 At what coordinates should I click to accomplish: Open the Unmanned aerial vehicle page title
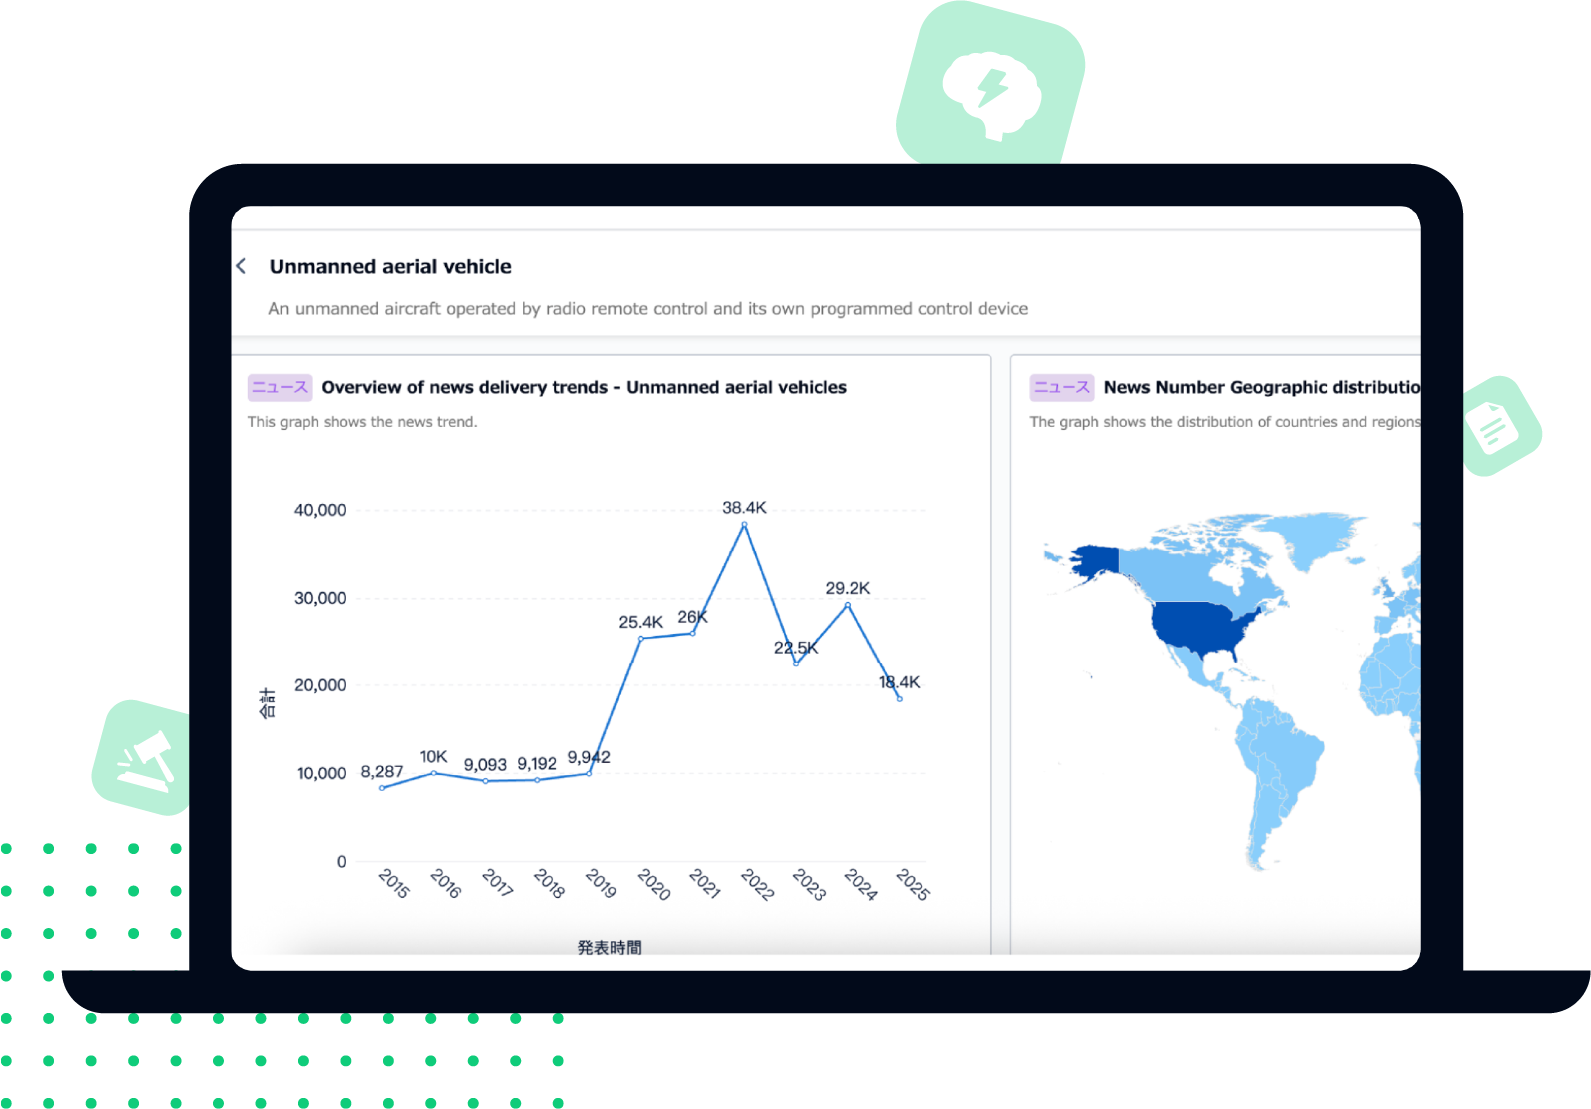pyautogui.click(x=390, y=267)
